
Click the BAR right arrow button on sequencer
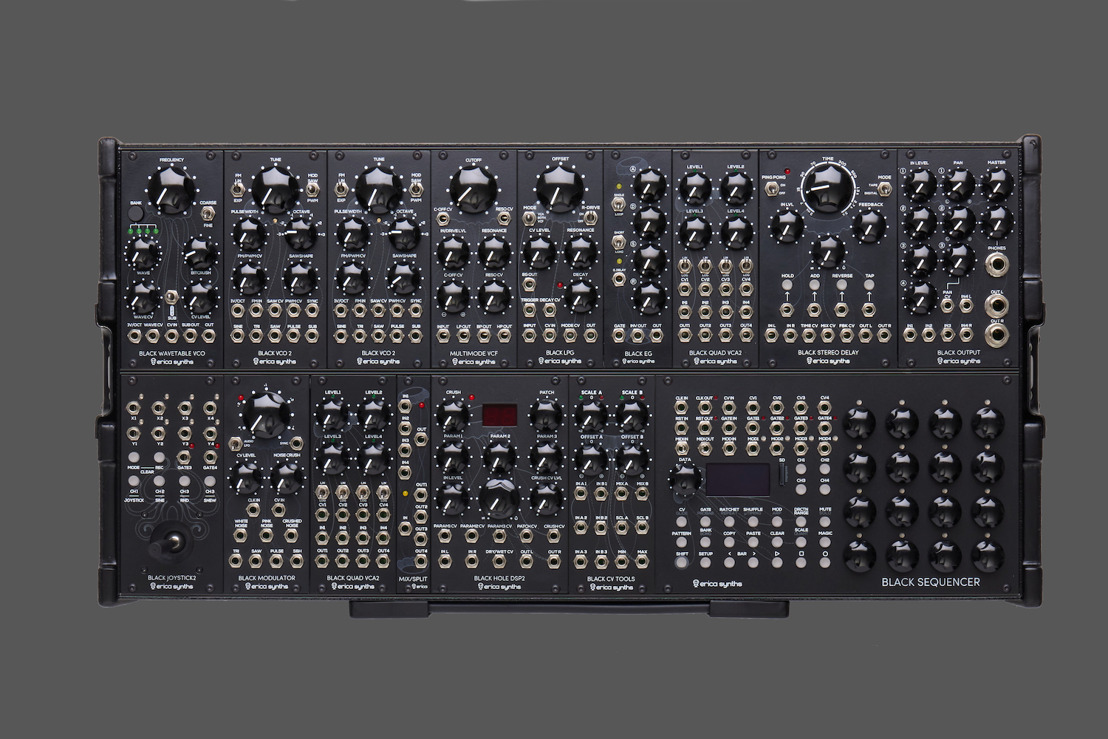[x=753, y=563]
